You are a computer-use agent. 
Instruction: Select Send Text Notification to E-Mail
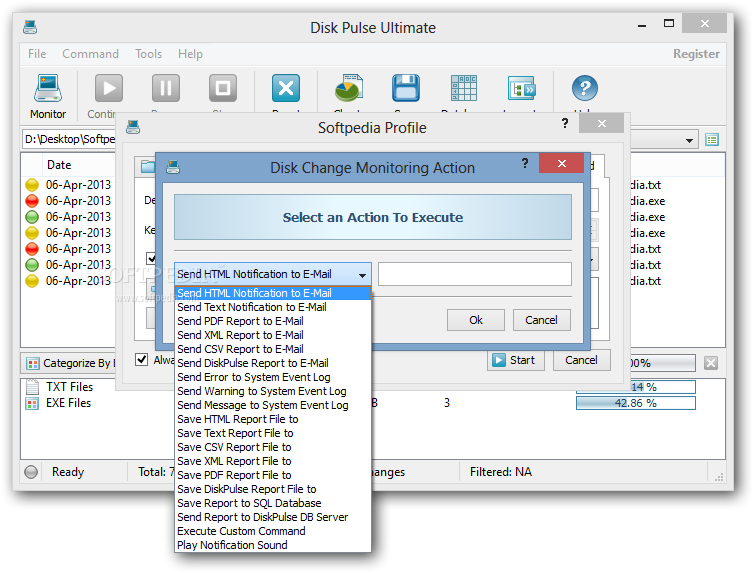(x=273, y=307)
